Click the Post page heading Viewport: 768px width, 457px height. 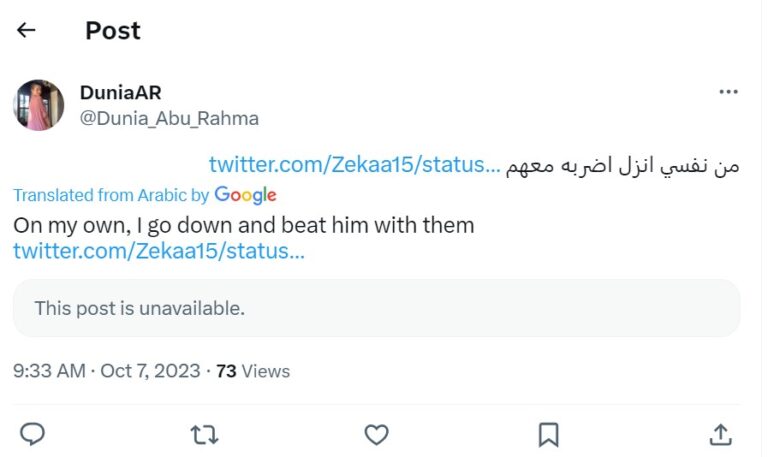coord(113,30)
